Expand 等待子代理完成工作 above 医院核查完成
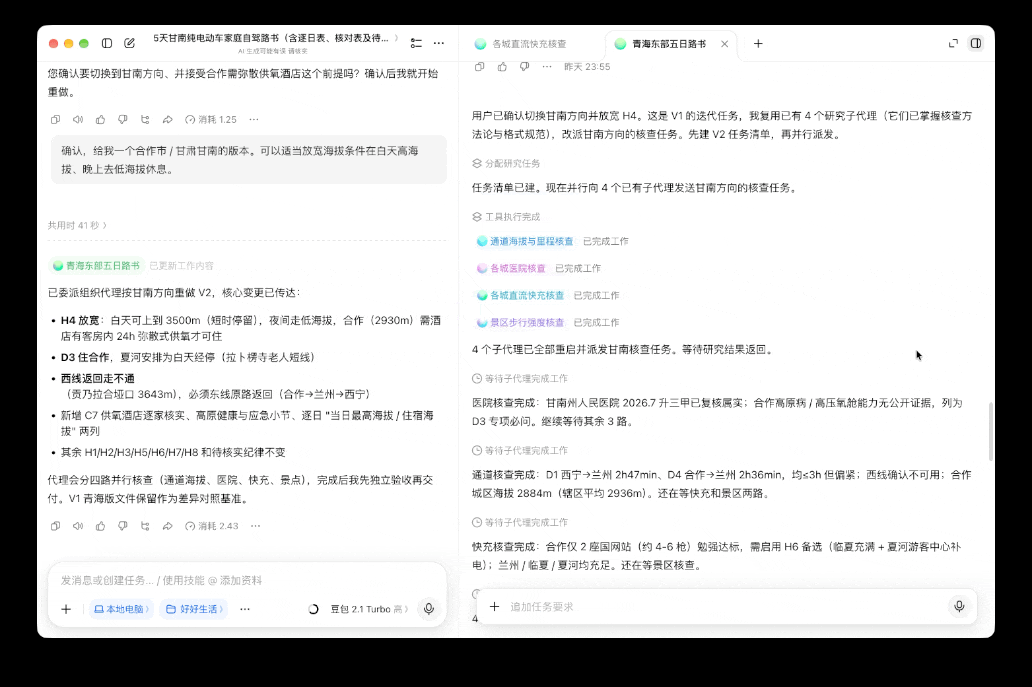This screenshot has width=1032, height=687. tap(520, 378)
